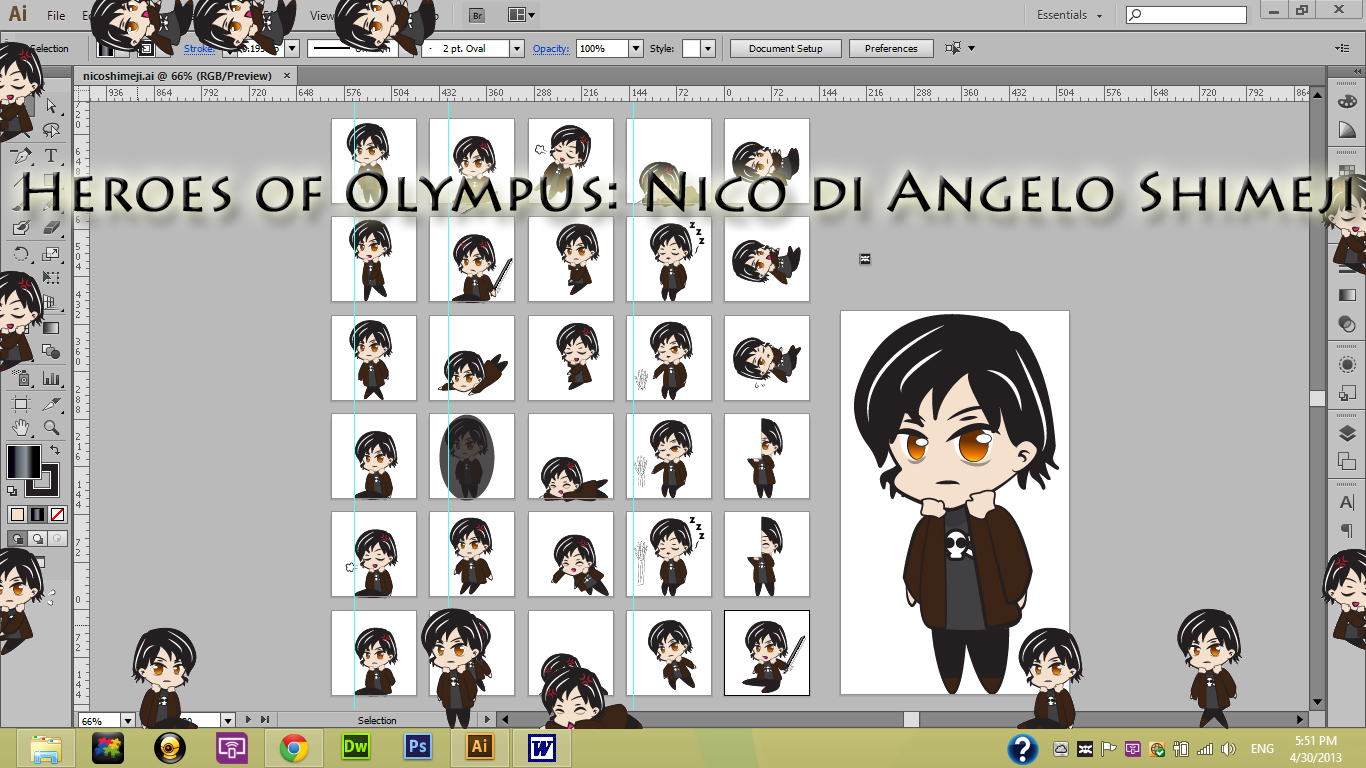This screenshot has height=768, width=1366.
Task: Launch Adobe Bridge via Br icon
Action: tap(477, 15)
